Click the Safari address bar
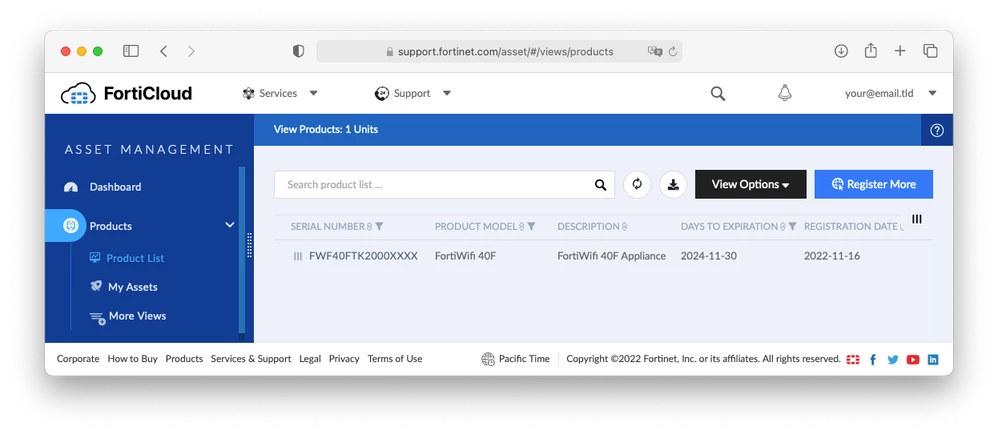The height and width of the screenshot is (435, 998). [x=499, y=52]
